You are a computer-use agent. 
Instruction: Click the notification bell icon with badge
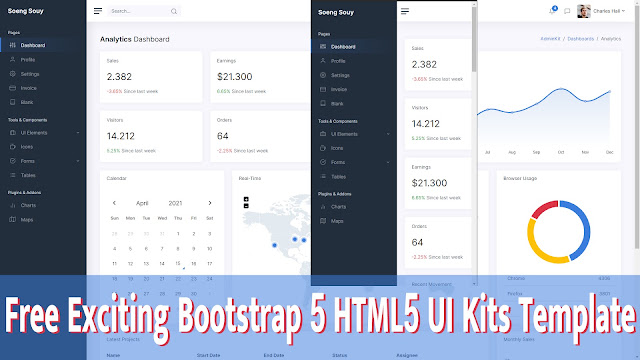552,11
